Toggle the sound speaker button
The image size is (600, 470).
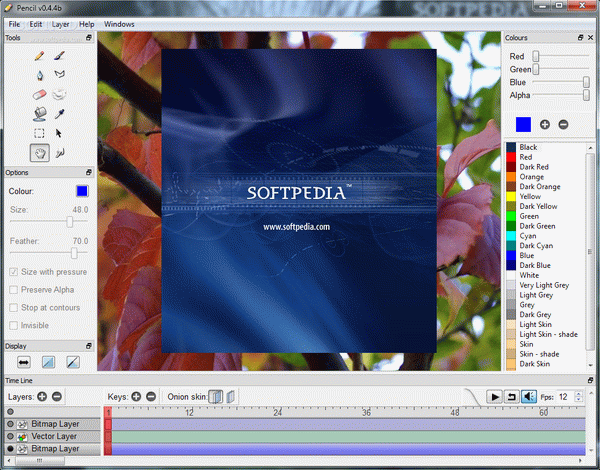coord(529,397)
